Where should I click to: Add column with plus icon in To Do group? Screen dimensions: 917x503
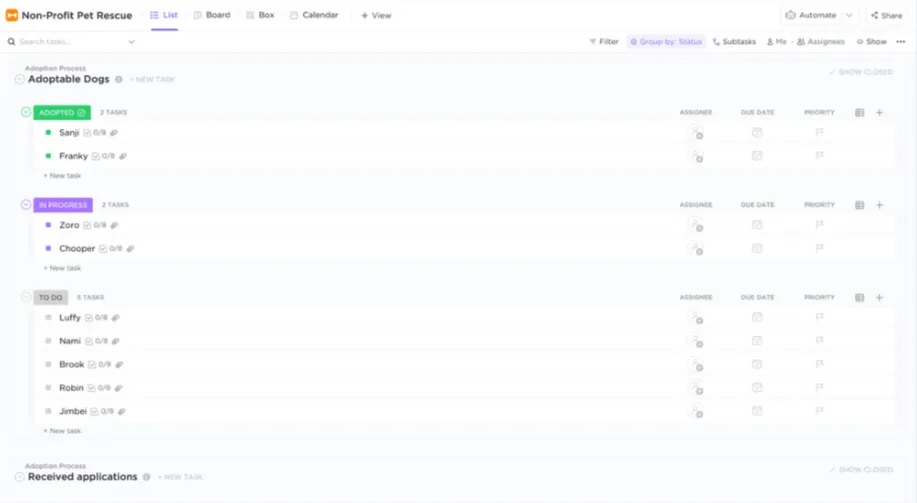879,297
